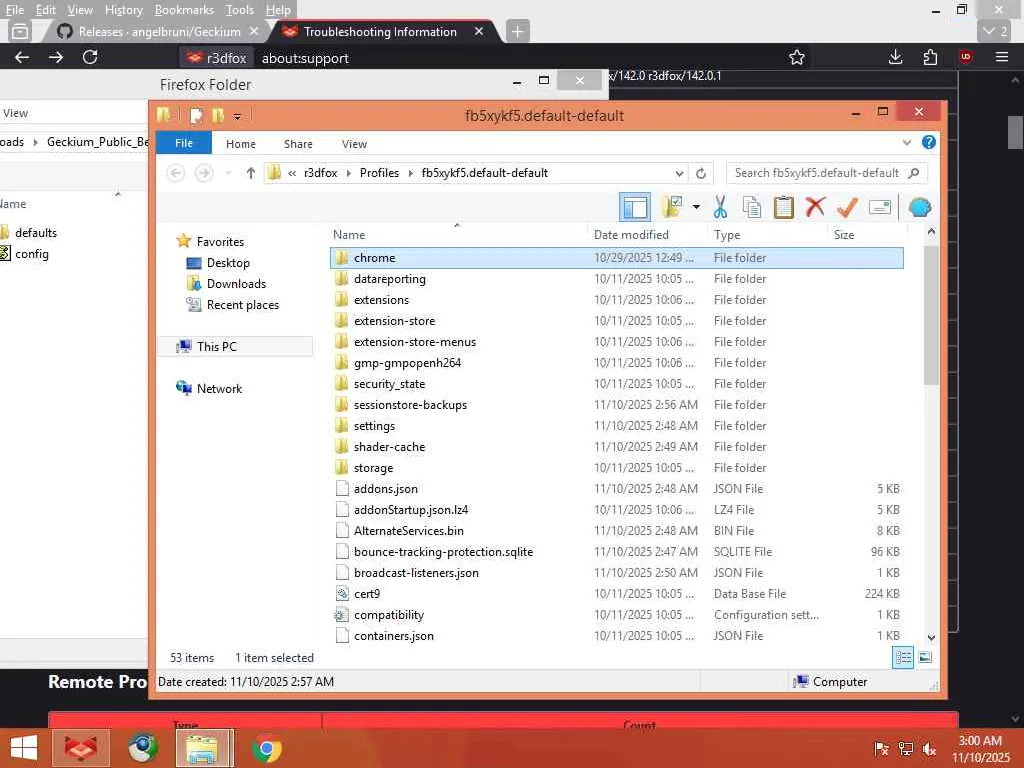The image size is (1024, 768).
Task: Click the blue globe shell icon in toolbar
Action: 920,207
